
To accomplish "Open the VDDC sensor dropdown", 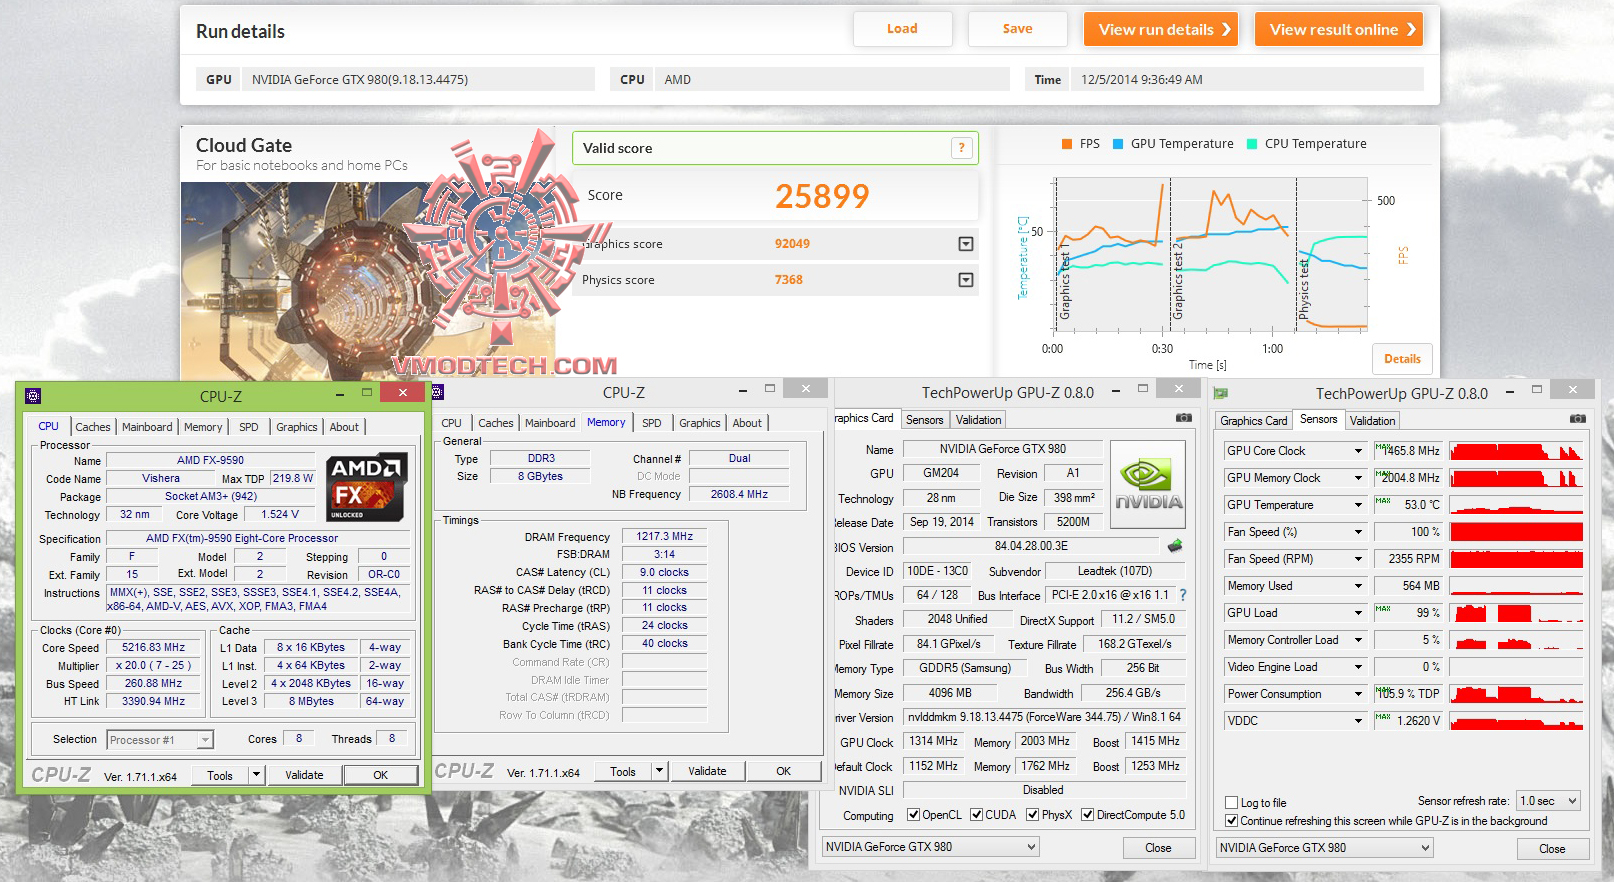I will 1358,721.
